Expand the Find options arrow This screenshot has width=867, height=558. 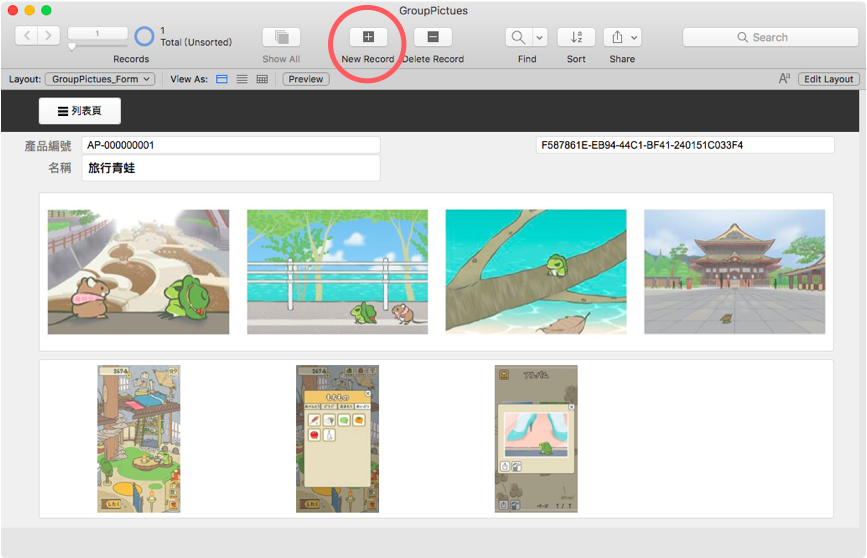pyautogui.click(x=539, y=37)
